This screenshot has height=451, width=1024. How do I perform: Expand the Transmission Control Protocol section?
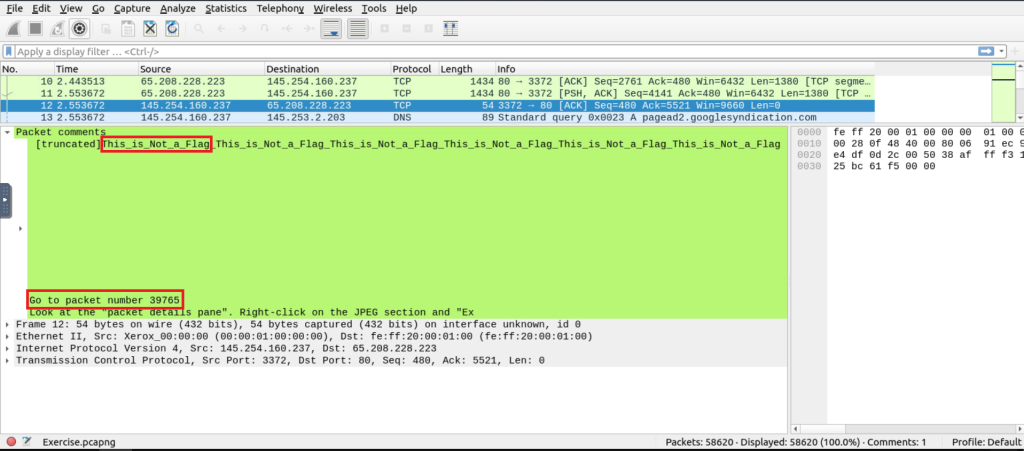(x=8, y=360)
